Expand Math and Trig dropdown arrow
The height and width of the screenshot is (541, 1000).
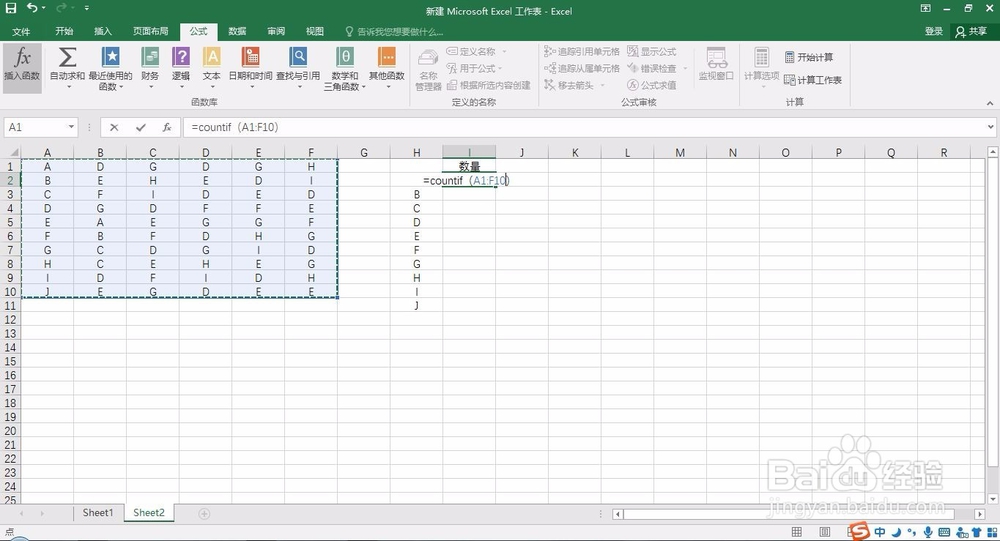pyautogui.click(x=364, y=87)
